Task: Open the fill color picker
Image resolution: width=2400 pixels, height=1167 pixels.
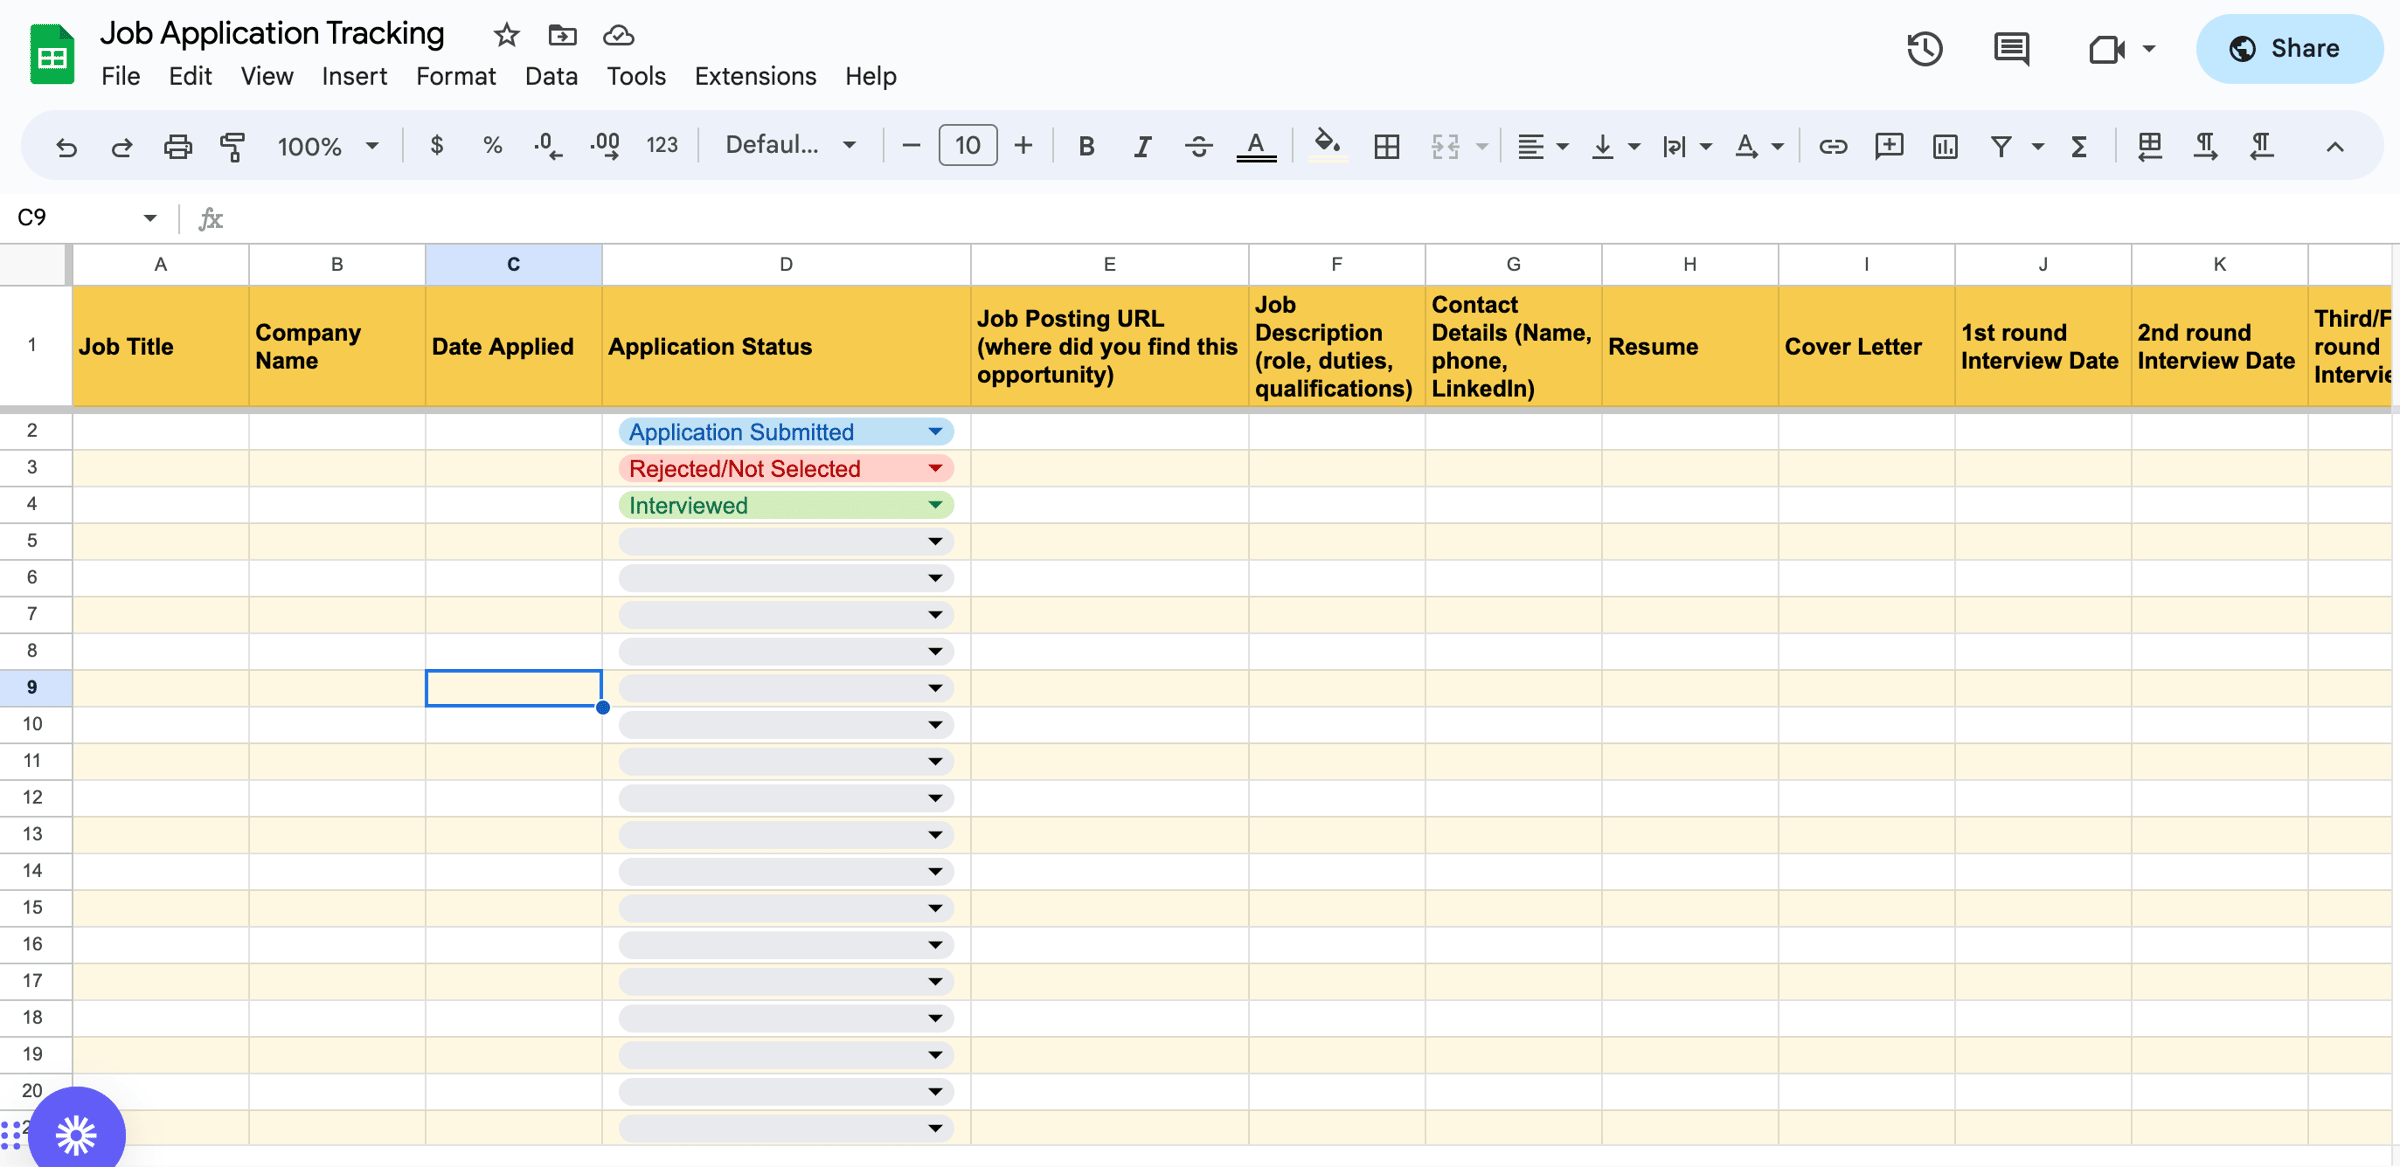Action: pyautogui.click(x=1327, y=146)
